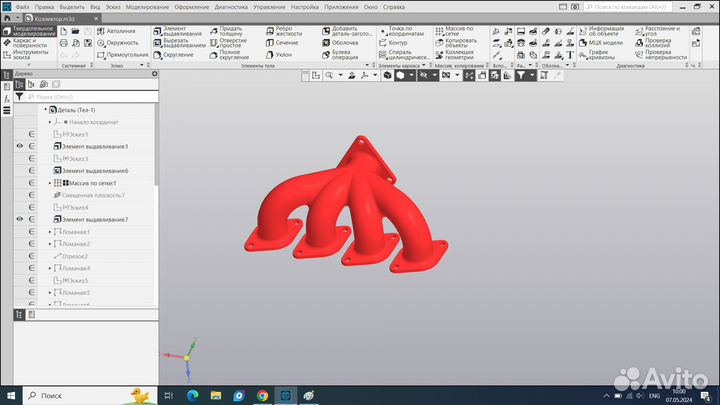This screenshot has width=720, height=405.
Task: Select the Окружность sketch tool
Action: pyautogui.click(x=118, y=43)
